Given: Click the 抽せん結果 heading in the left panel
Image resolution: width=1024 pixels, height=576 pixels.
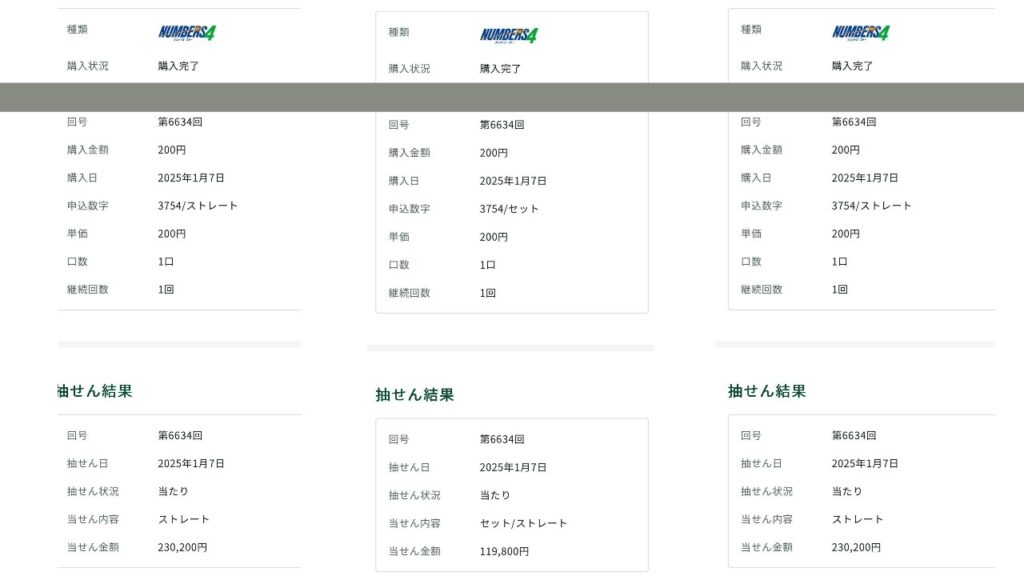Looking at the screenshot, I should click(x=94, y=391).
